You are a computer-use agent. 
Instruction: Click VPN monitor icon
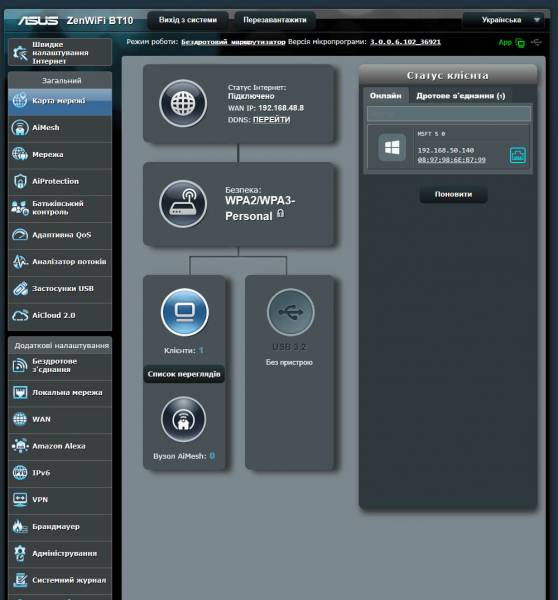click(20, 500)
